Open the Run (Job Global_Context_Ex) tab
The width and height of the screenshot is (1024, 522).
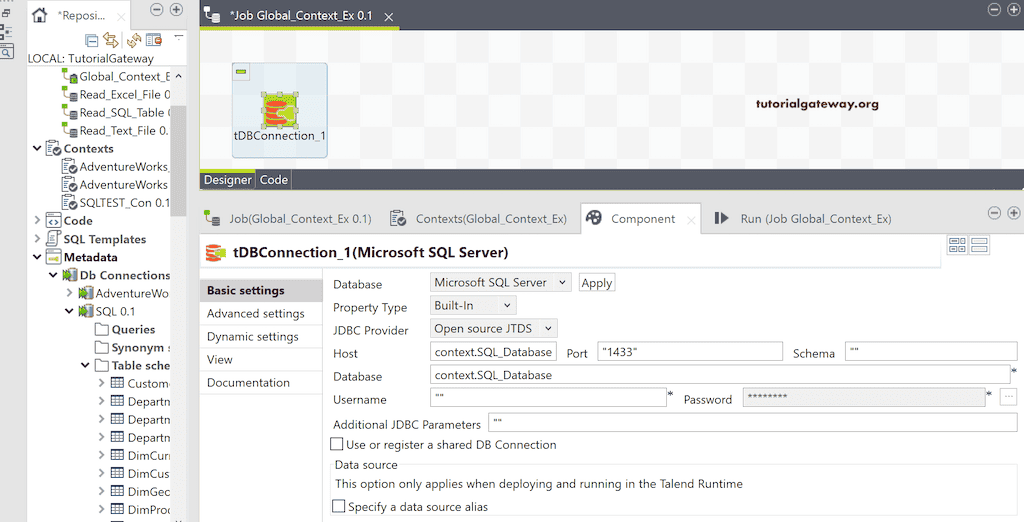803,219
